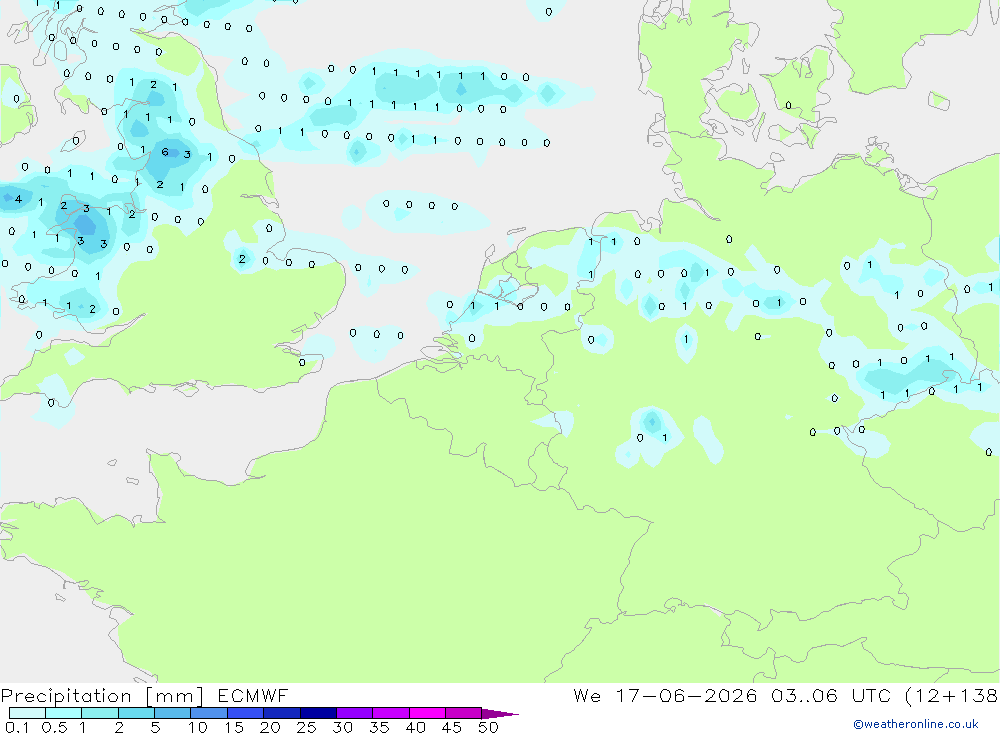This screenshot has height=733, width=1000.
Task: Click the legend swatch between 0.5 and 1
Action: click(x=64, y=713)
